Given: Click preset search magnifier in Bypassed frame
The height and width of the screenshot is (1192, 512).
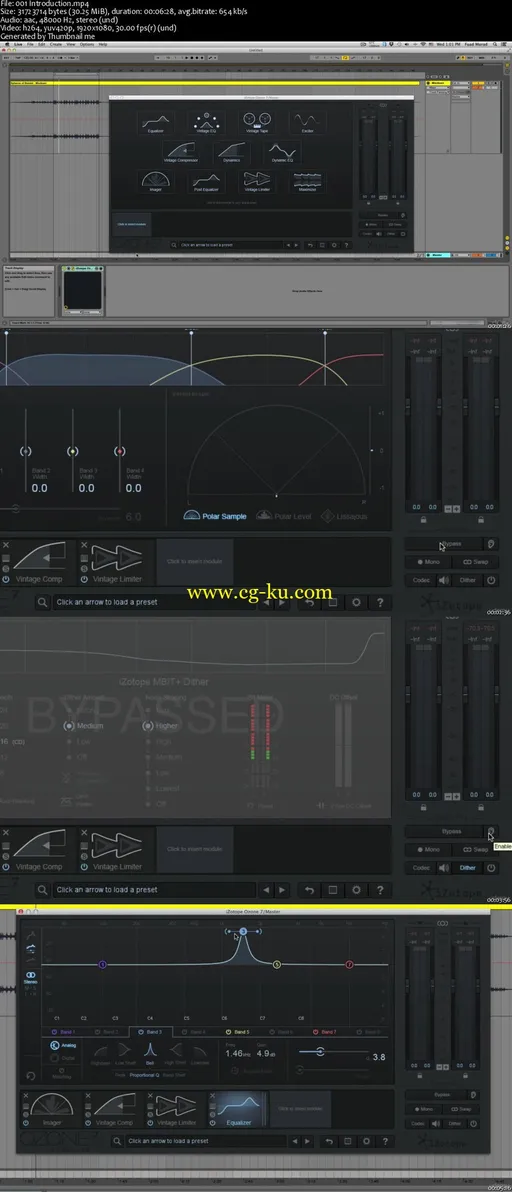Looking at the screenshot, I should pyautogui.click(x=42, y=889).
